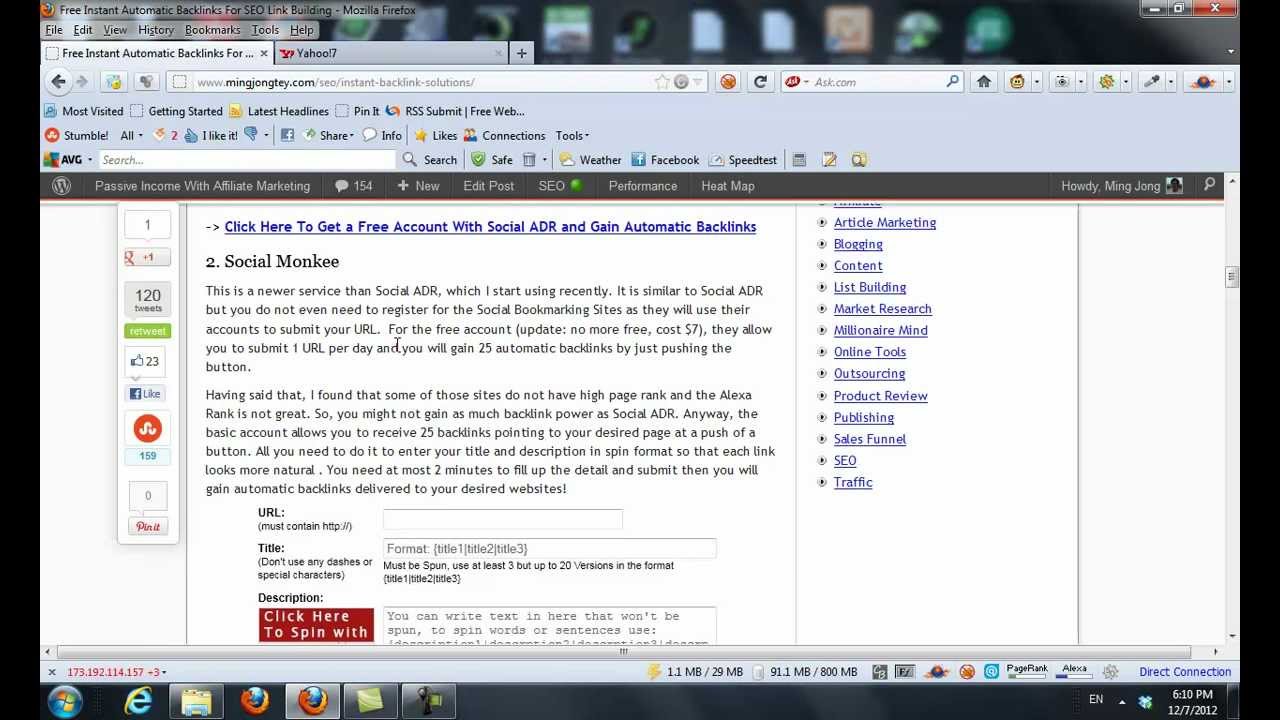The height and width of the screenshot is (720, 1280).
Task: Open the Most Visited bookmarks item
Action: click(84, 111)
